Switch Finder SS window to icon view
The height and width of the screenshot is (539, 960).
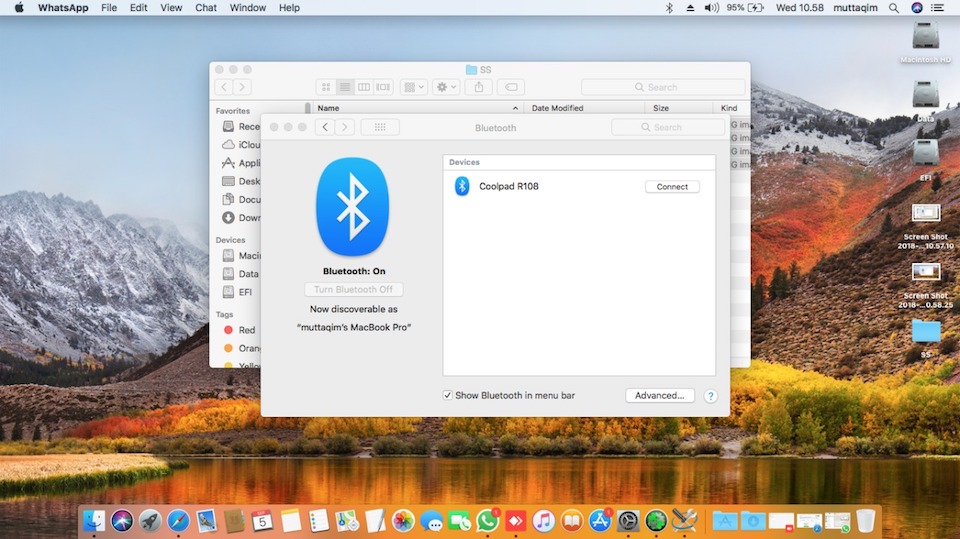click(326, 87)
